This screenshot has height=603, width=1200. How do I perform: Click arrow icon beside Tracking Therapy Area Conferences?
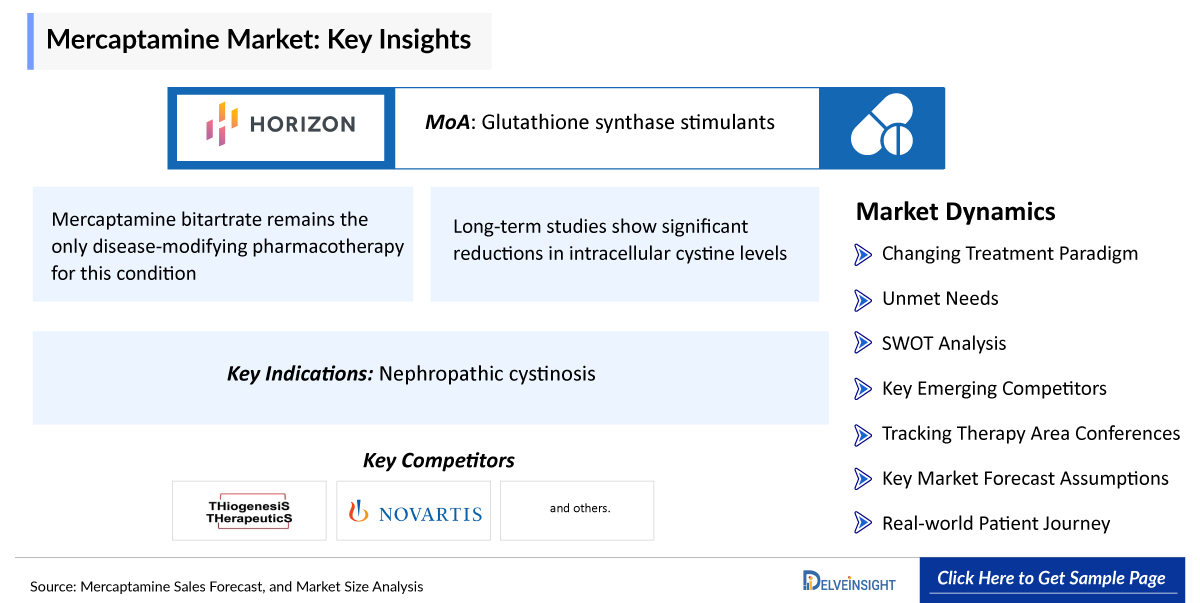click(x=863, y=434)
